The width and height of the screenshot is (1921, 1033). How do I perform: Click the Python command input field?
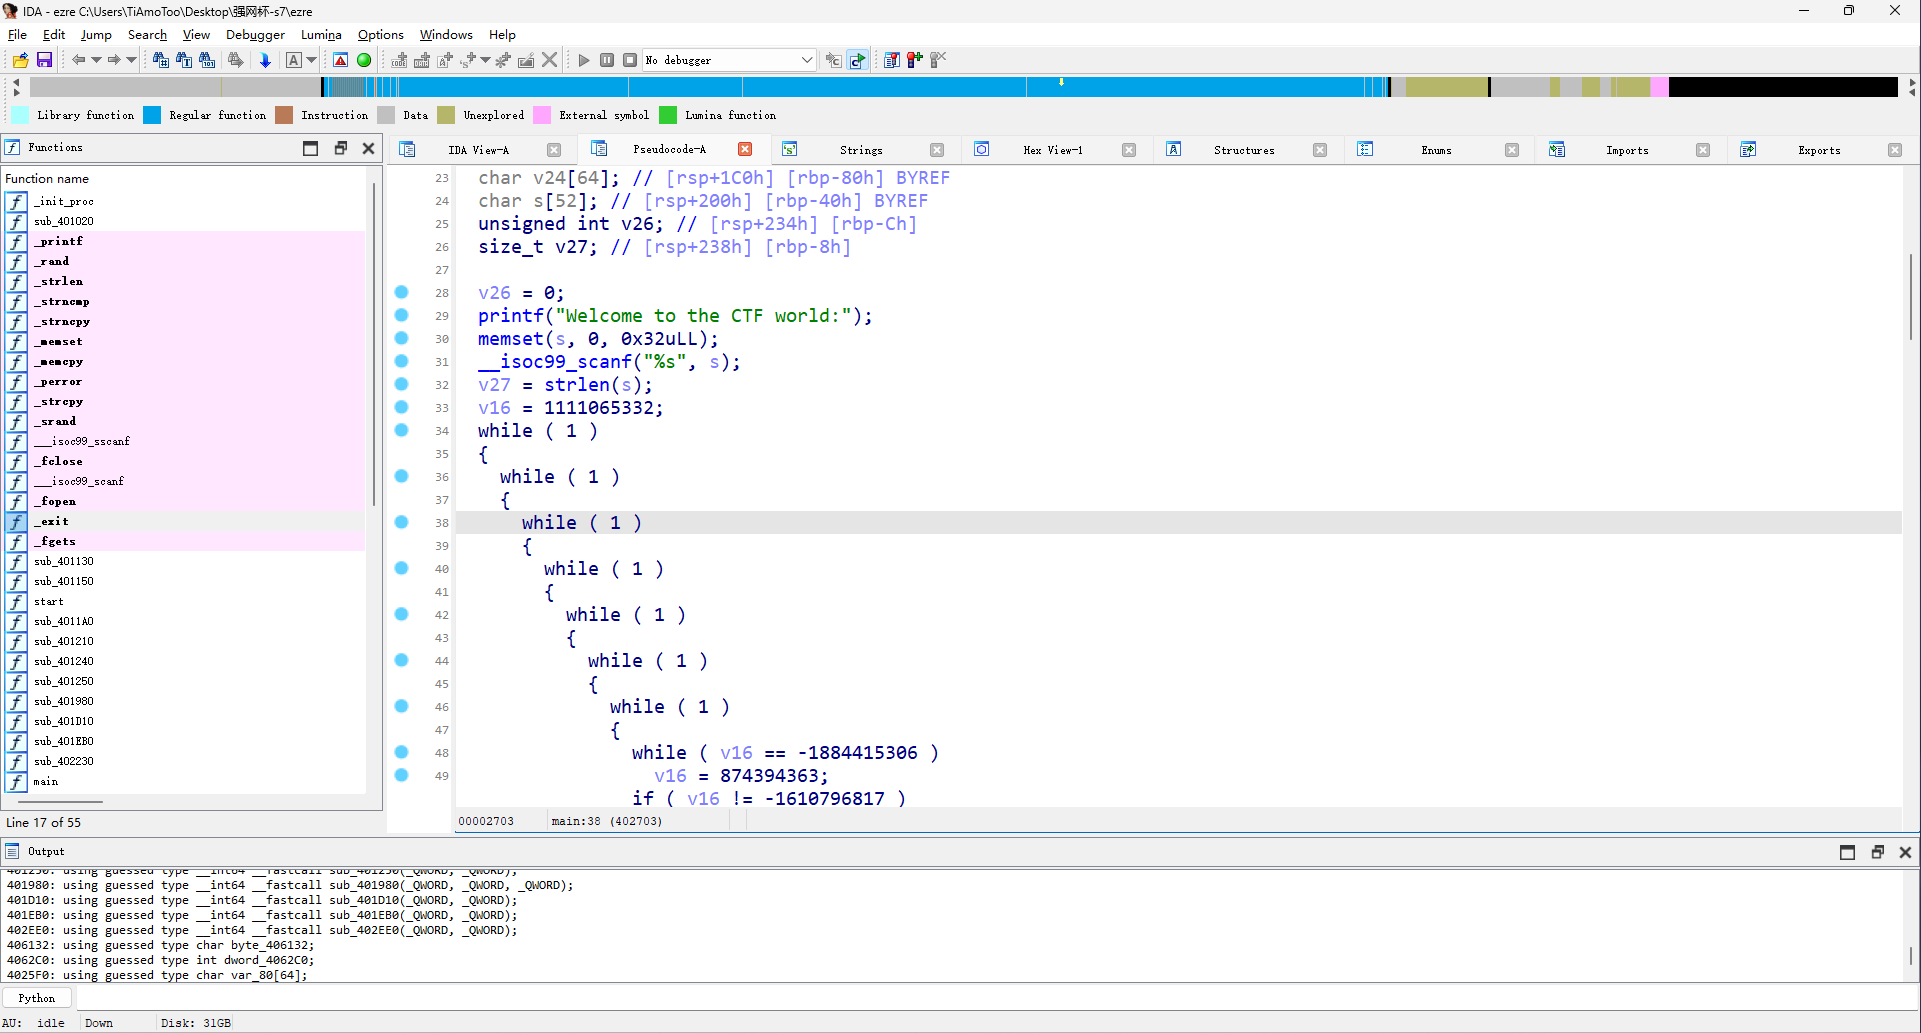(997, 998)
